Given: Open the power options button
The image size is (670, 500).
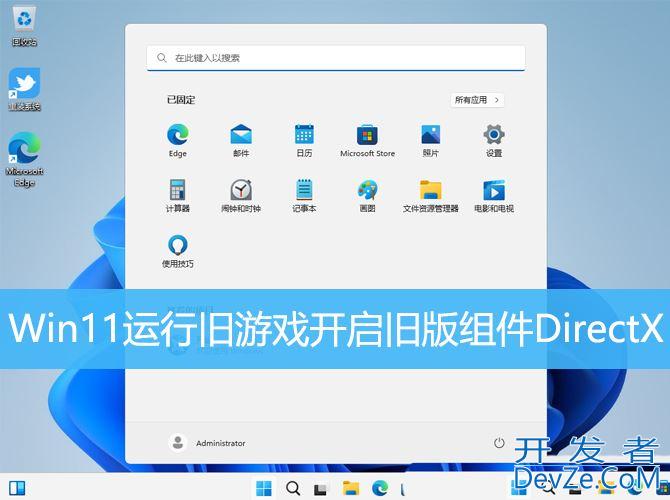Looking at the screenshot, I should (499, 443).
